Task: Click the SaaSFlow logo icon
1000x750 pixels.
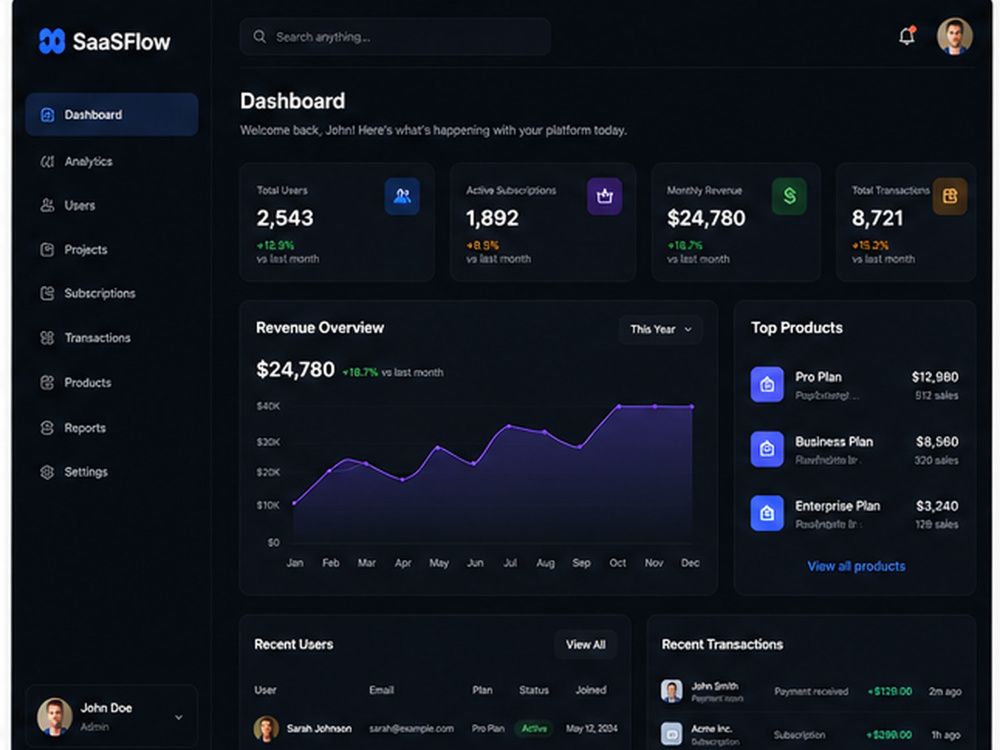Action: 52,41
